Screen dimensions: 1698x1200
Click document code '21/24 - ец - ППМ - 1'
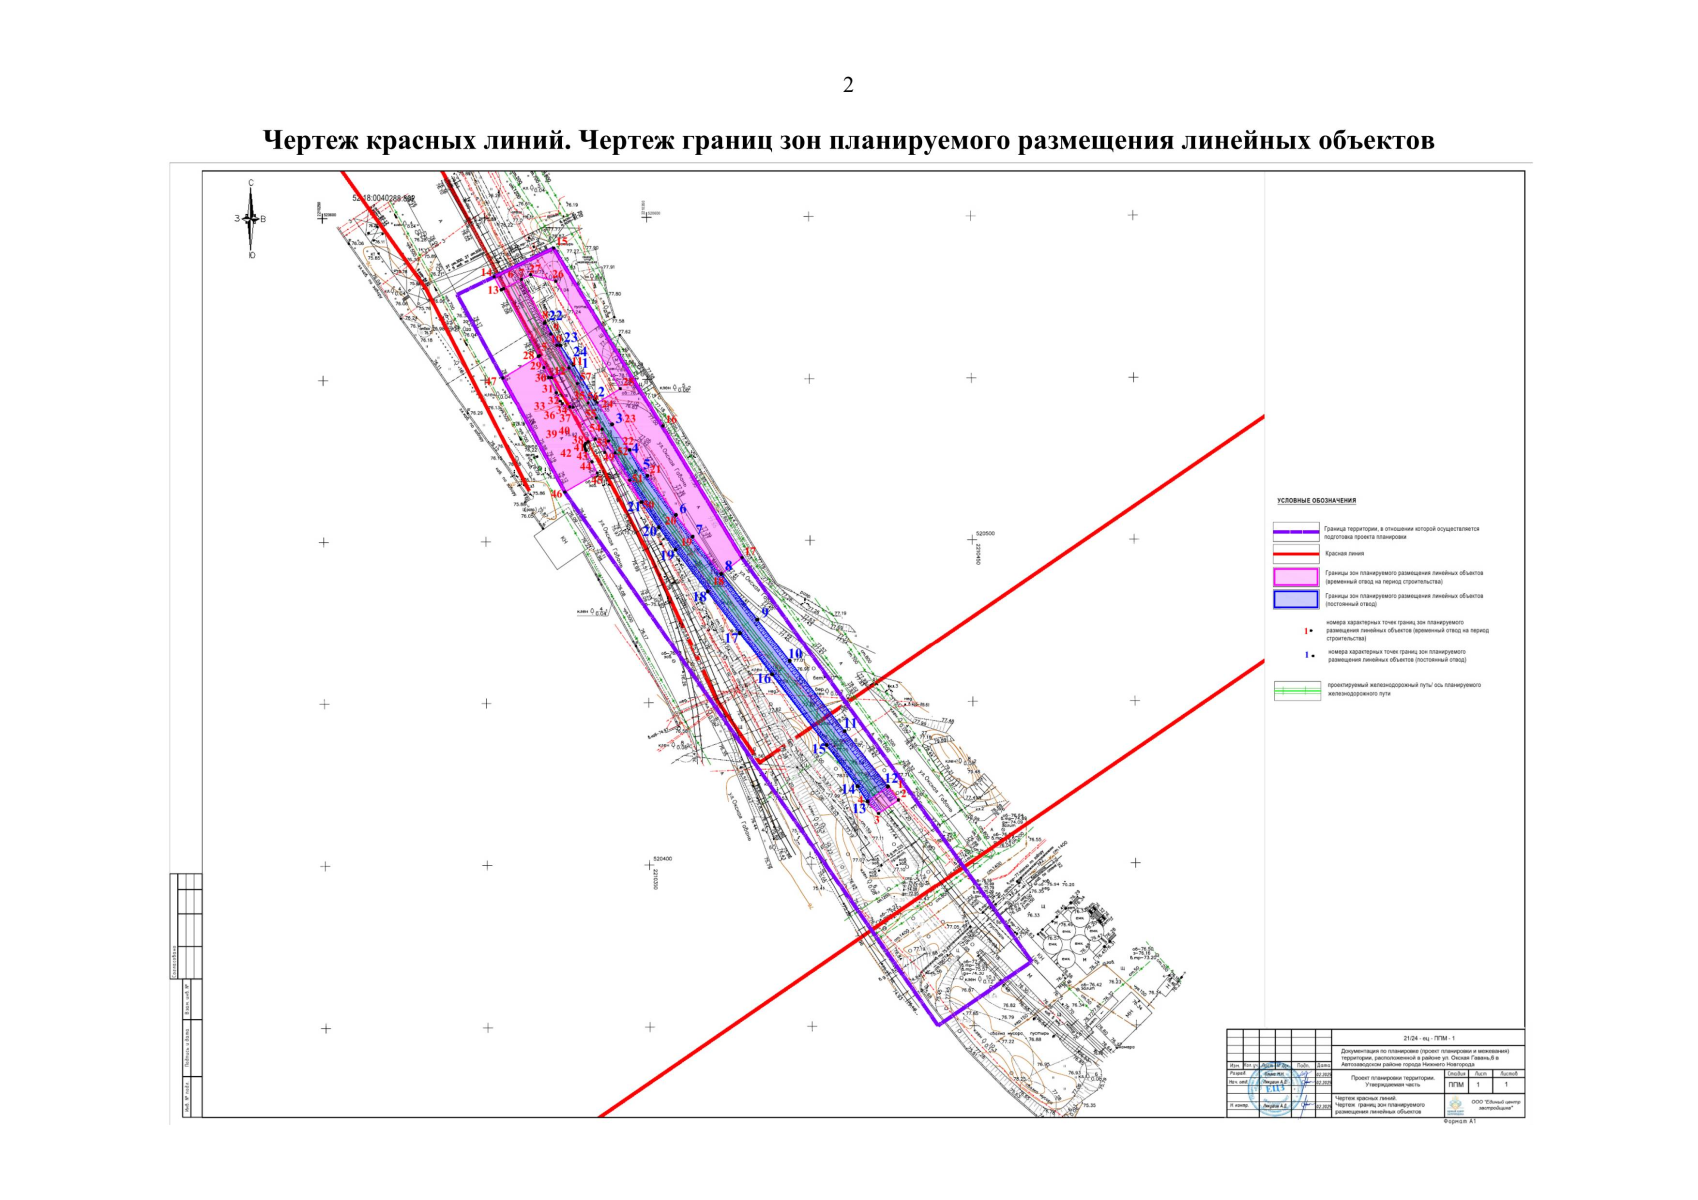(x=1428, y=1039)
